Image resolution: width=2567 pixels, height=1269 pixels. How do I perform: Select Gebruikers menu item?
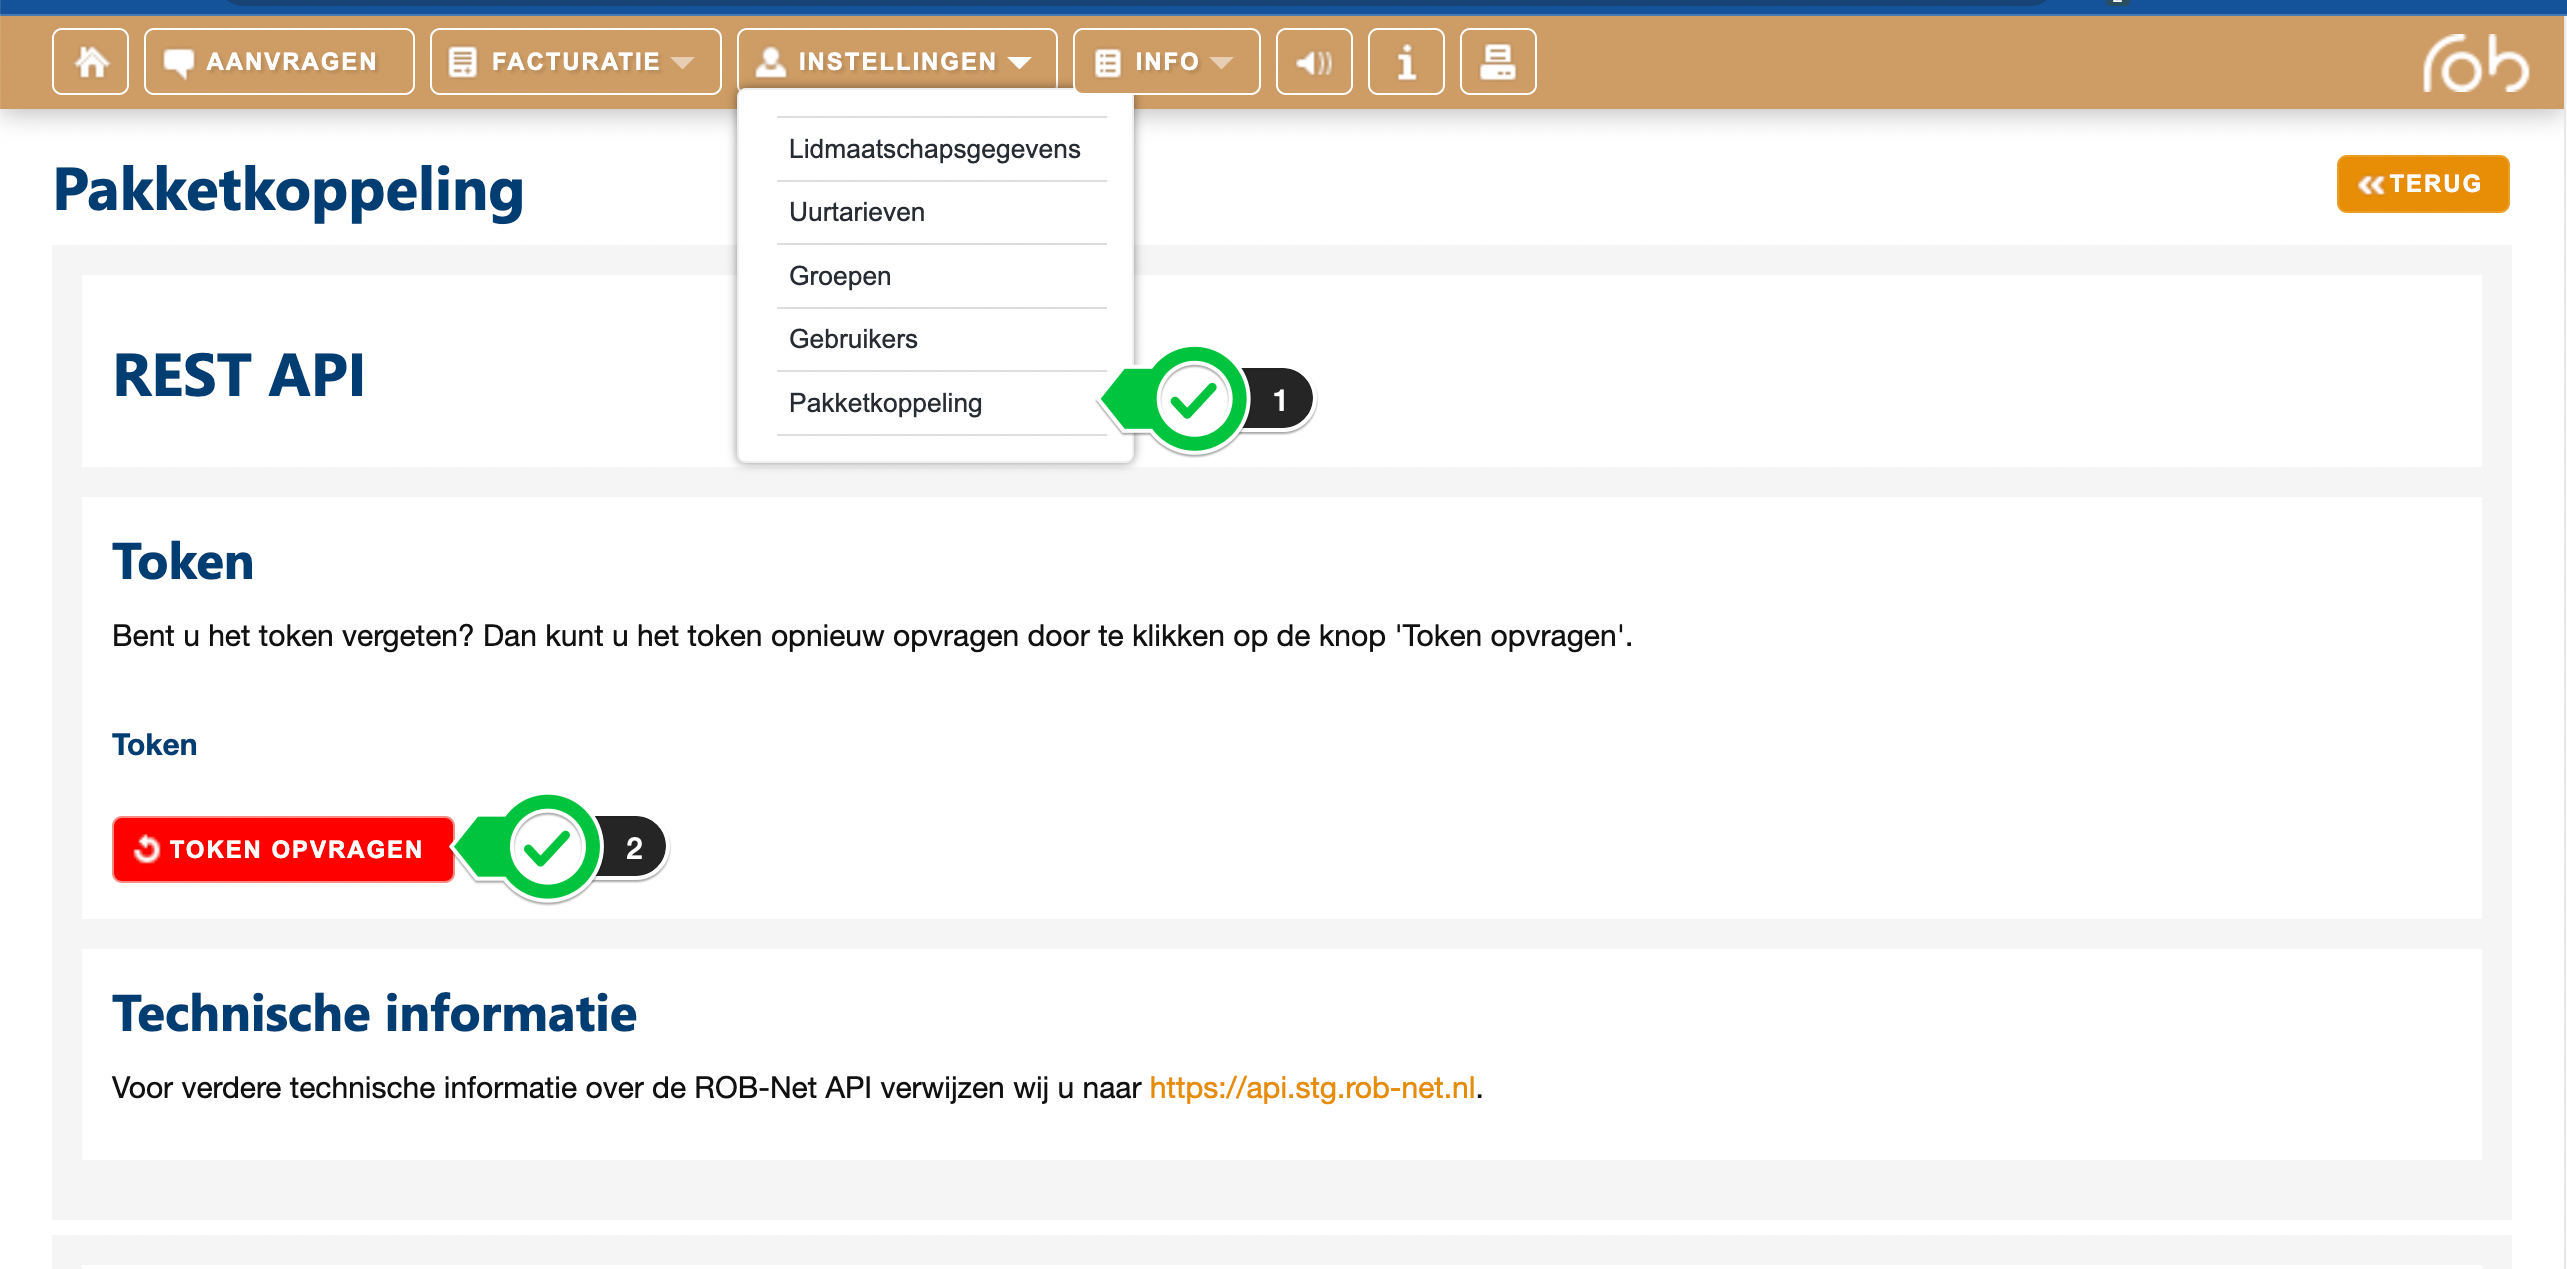point(852,339)
